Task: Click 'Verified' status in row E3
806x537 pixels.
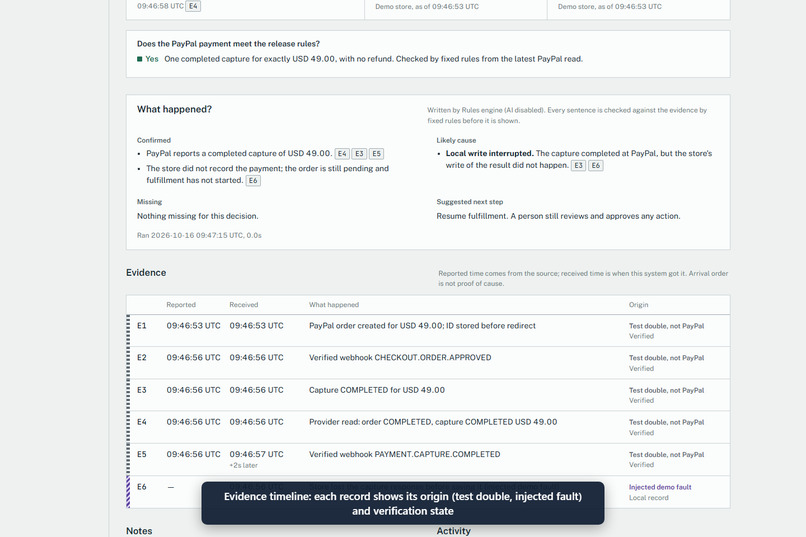Action: pyautogui.click(x=642, y=401)
